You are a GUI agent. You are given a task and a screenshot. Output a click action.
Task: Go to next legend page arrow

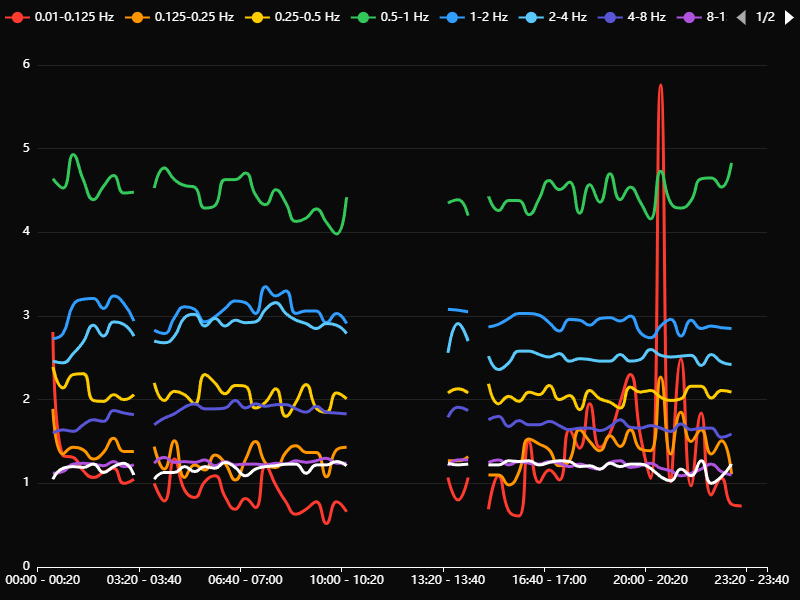tap(787, 18)
